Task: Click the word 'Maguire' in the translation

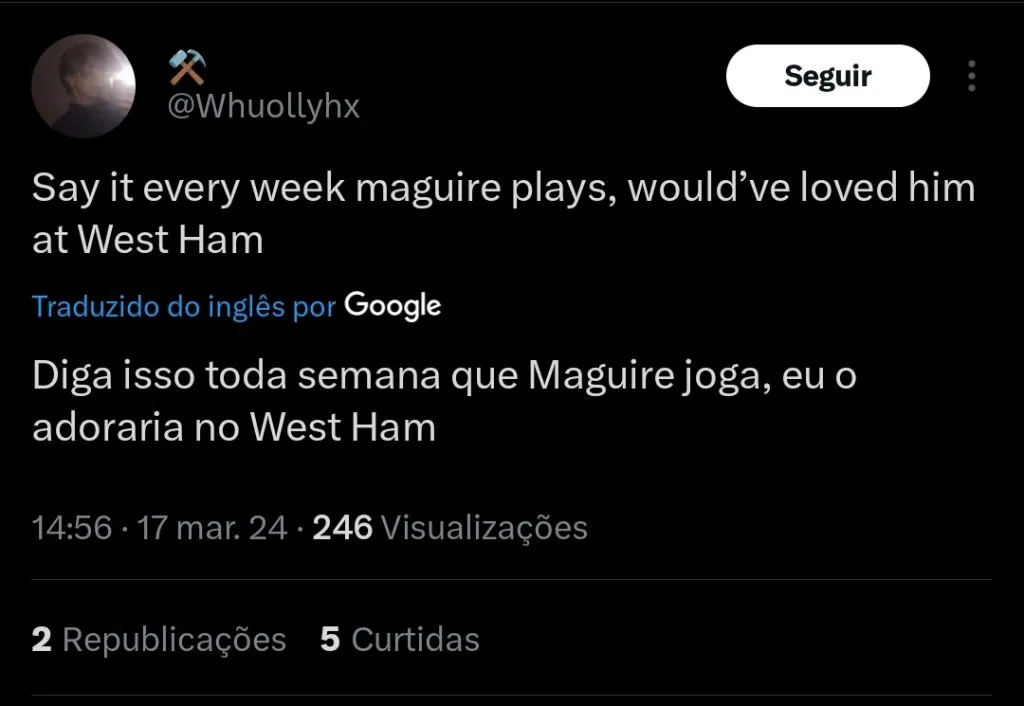Action: point(590,376)
